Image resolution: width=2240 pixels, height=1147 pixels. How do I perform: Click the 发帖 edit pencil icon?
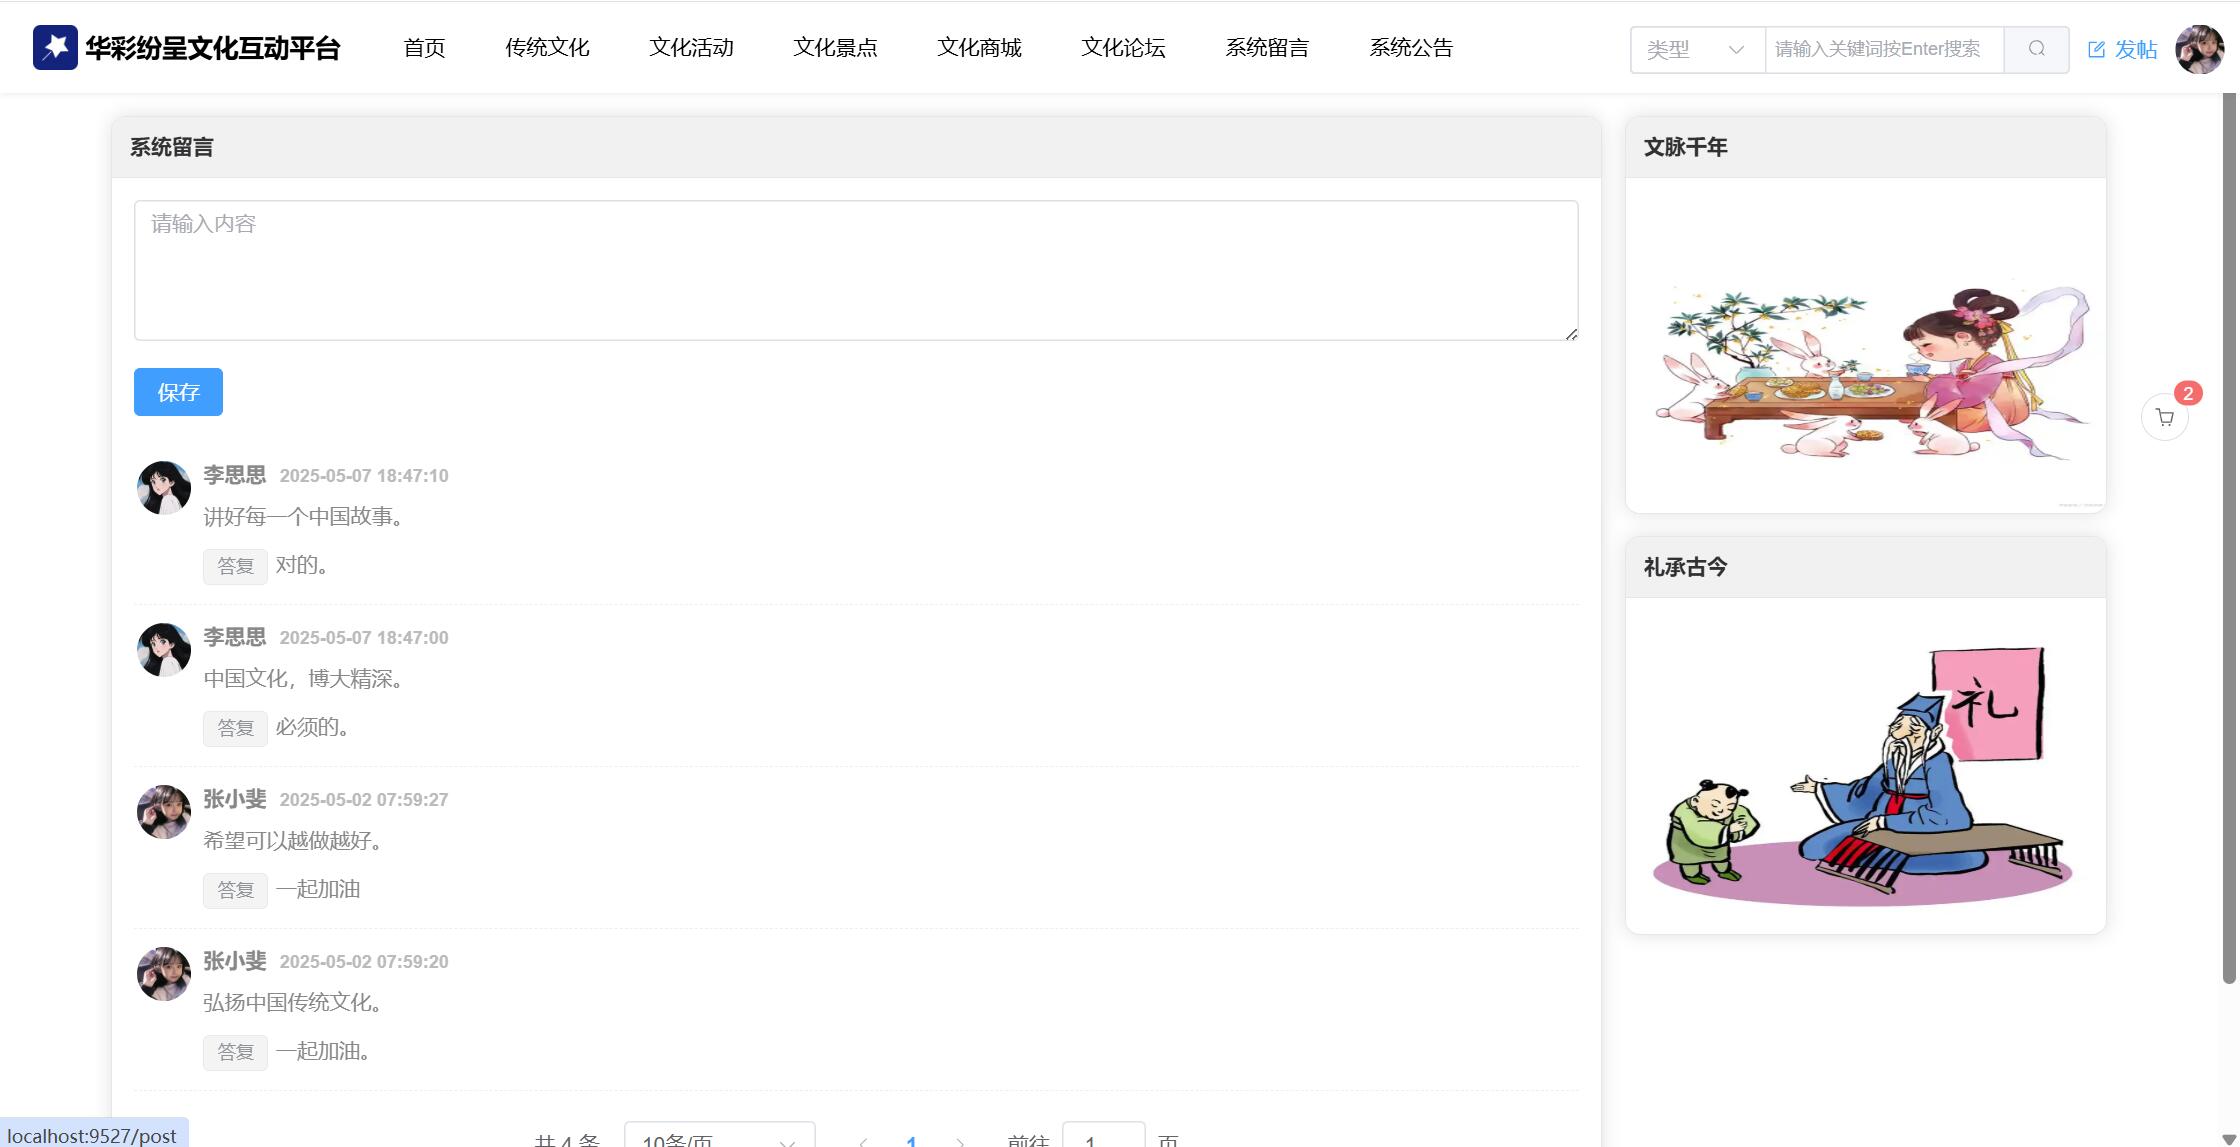click(2097, 49)
